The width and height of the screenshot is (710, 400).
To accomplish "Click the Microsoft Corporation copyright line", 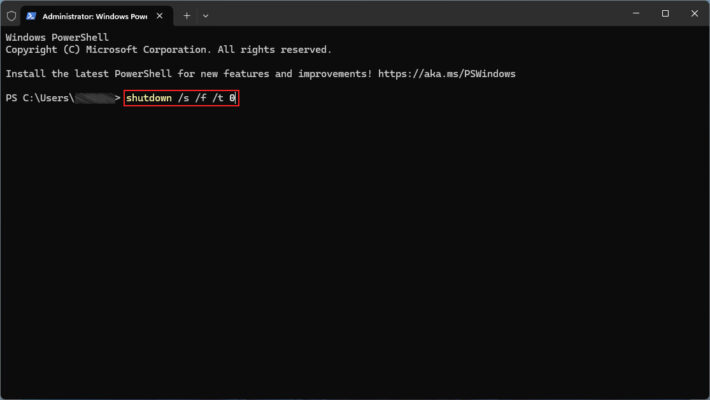I will pos(167,49).
